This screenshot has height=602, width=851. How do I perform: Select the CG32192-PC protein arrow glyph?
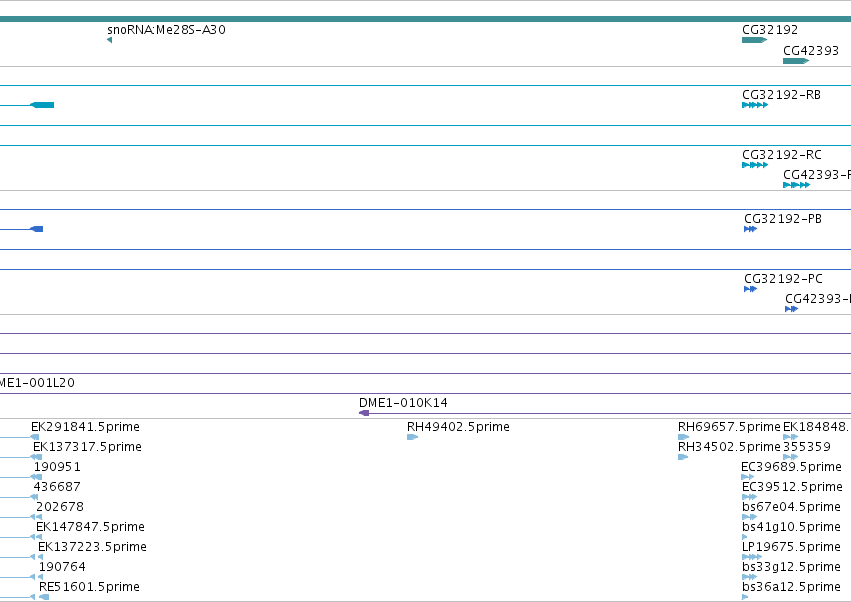751,289
